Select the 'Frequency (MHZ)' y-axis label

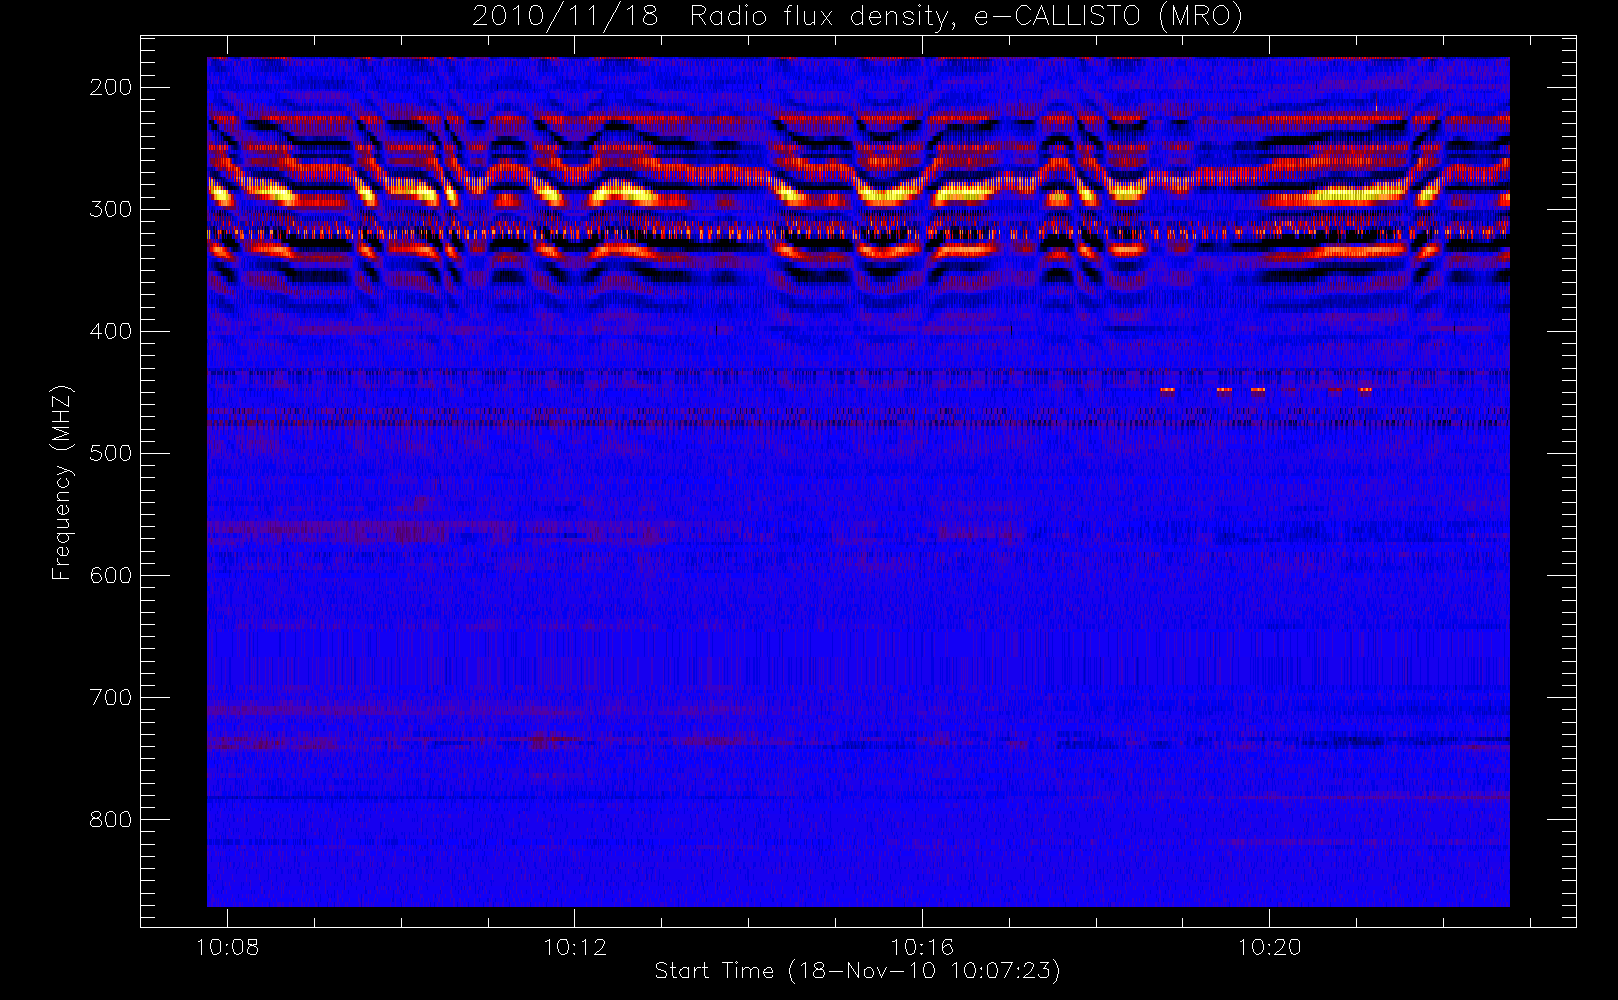coord(62,482)
